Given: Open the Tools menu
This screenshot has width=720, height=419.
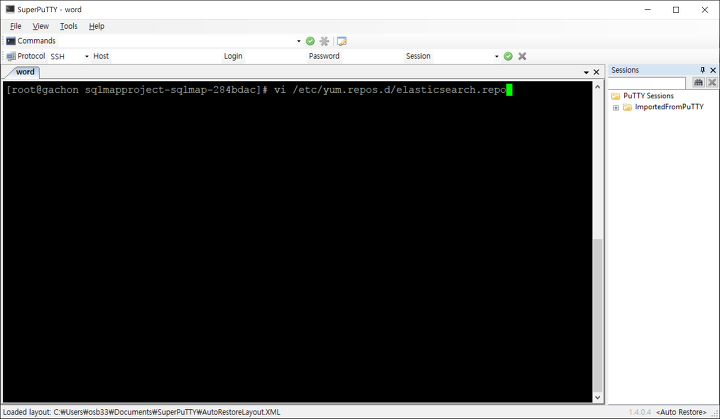Looking at the screenshot, I should pos(68,26).
